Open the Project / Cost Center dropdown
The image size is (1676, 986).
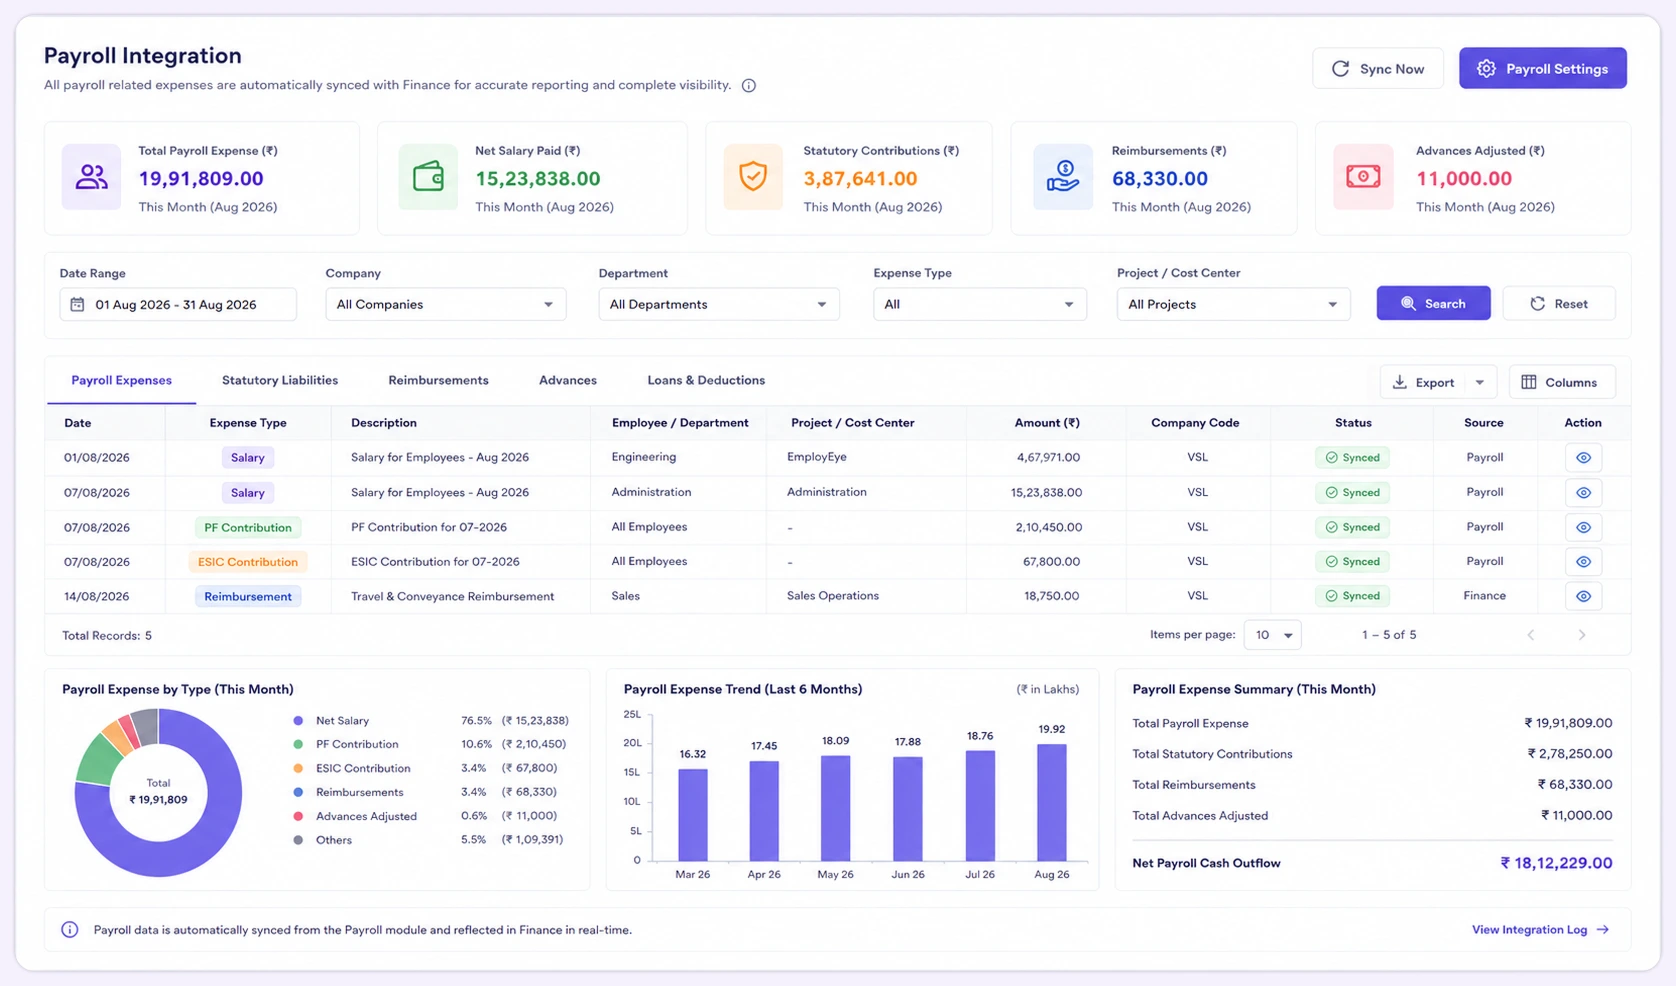click(1233, 304)
